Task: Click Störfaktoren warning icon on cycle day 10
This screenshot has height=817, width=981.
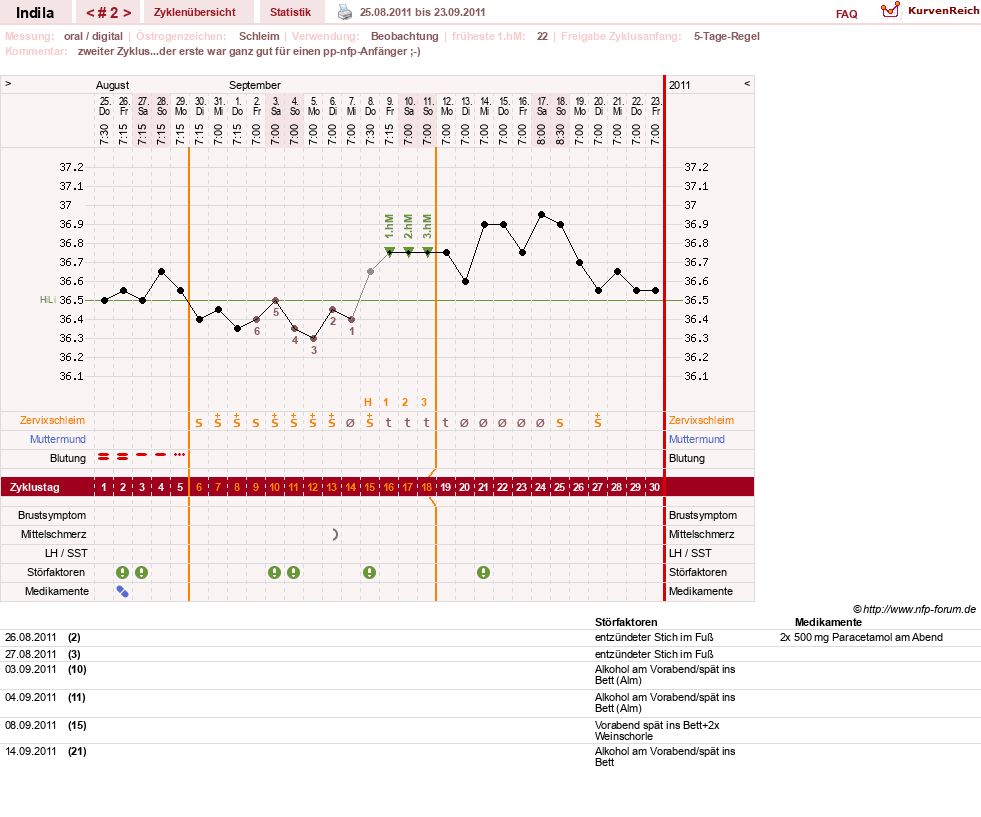Action: [275, 572]
